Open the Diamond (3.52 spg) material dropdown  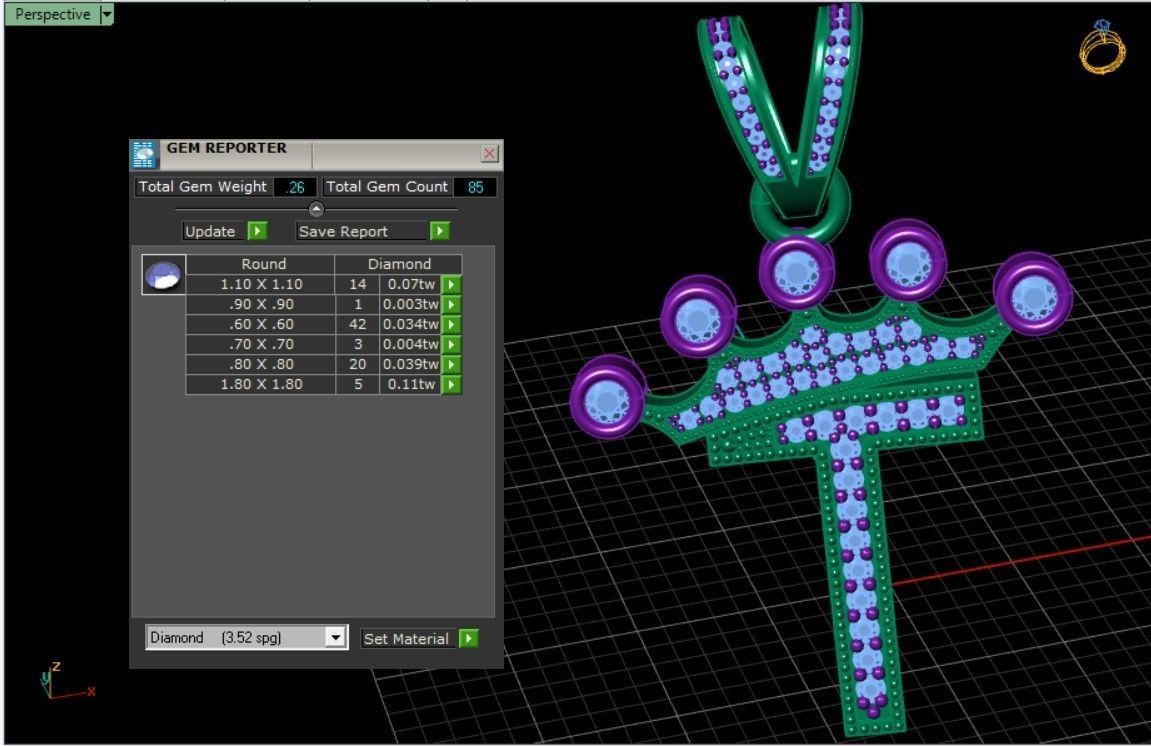(335, 637)
